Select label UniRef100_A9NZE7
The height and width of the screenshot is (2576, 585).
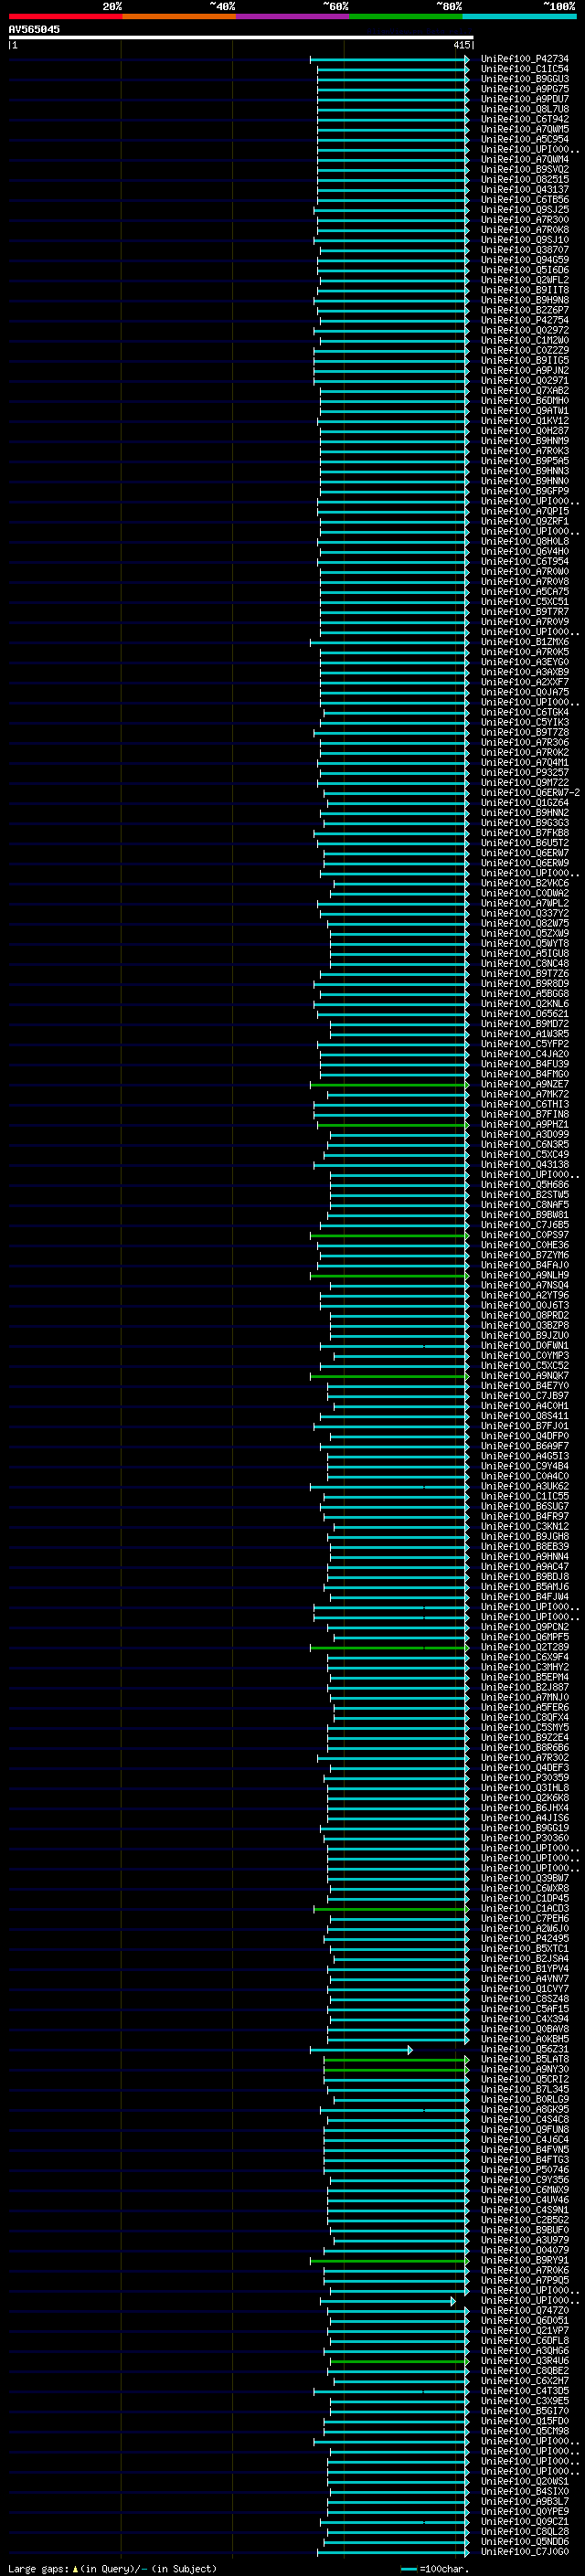point(524,1085)
